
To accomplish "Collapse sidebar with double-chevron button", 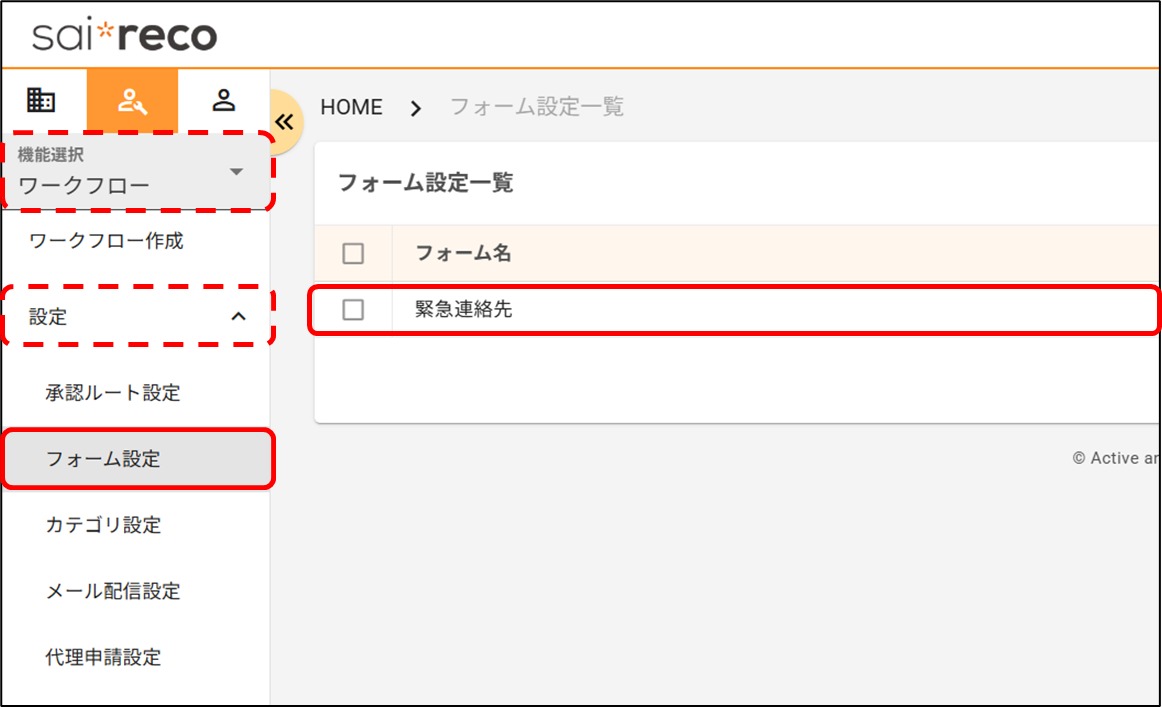I will click(285, 122).
